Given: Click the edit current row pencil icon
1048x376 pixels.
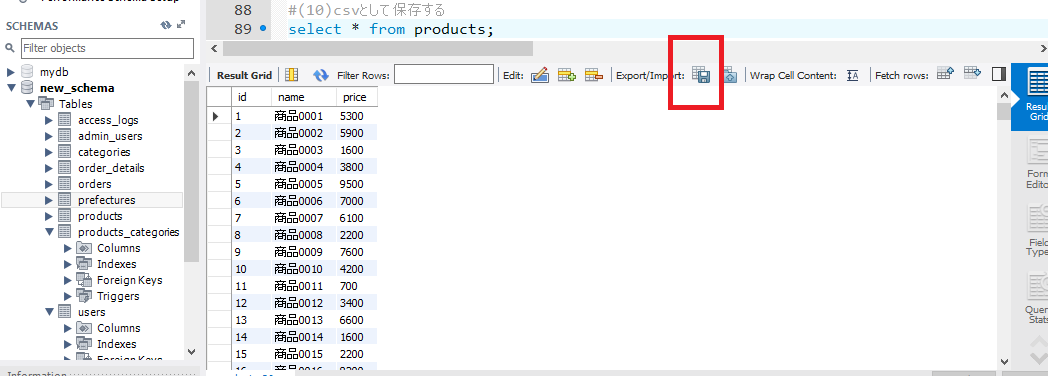Looking at the screenshot, I should tap(539, 75).
